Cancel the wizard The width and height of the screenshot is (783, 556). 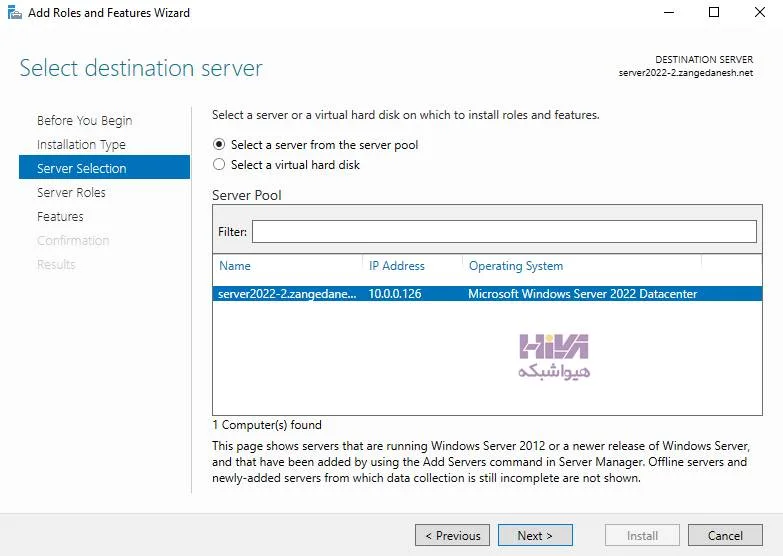[725, 536]
